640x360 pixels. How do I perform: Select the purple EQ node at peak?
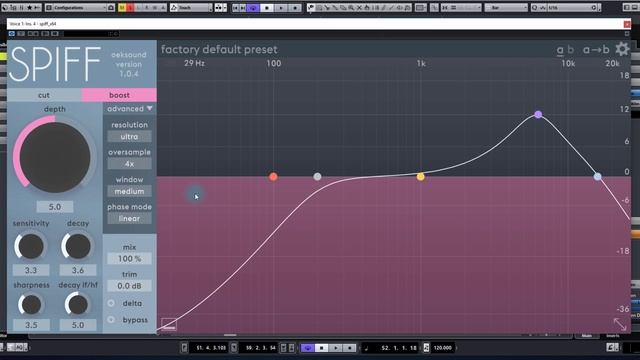coord(538,114)
